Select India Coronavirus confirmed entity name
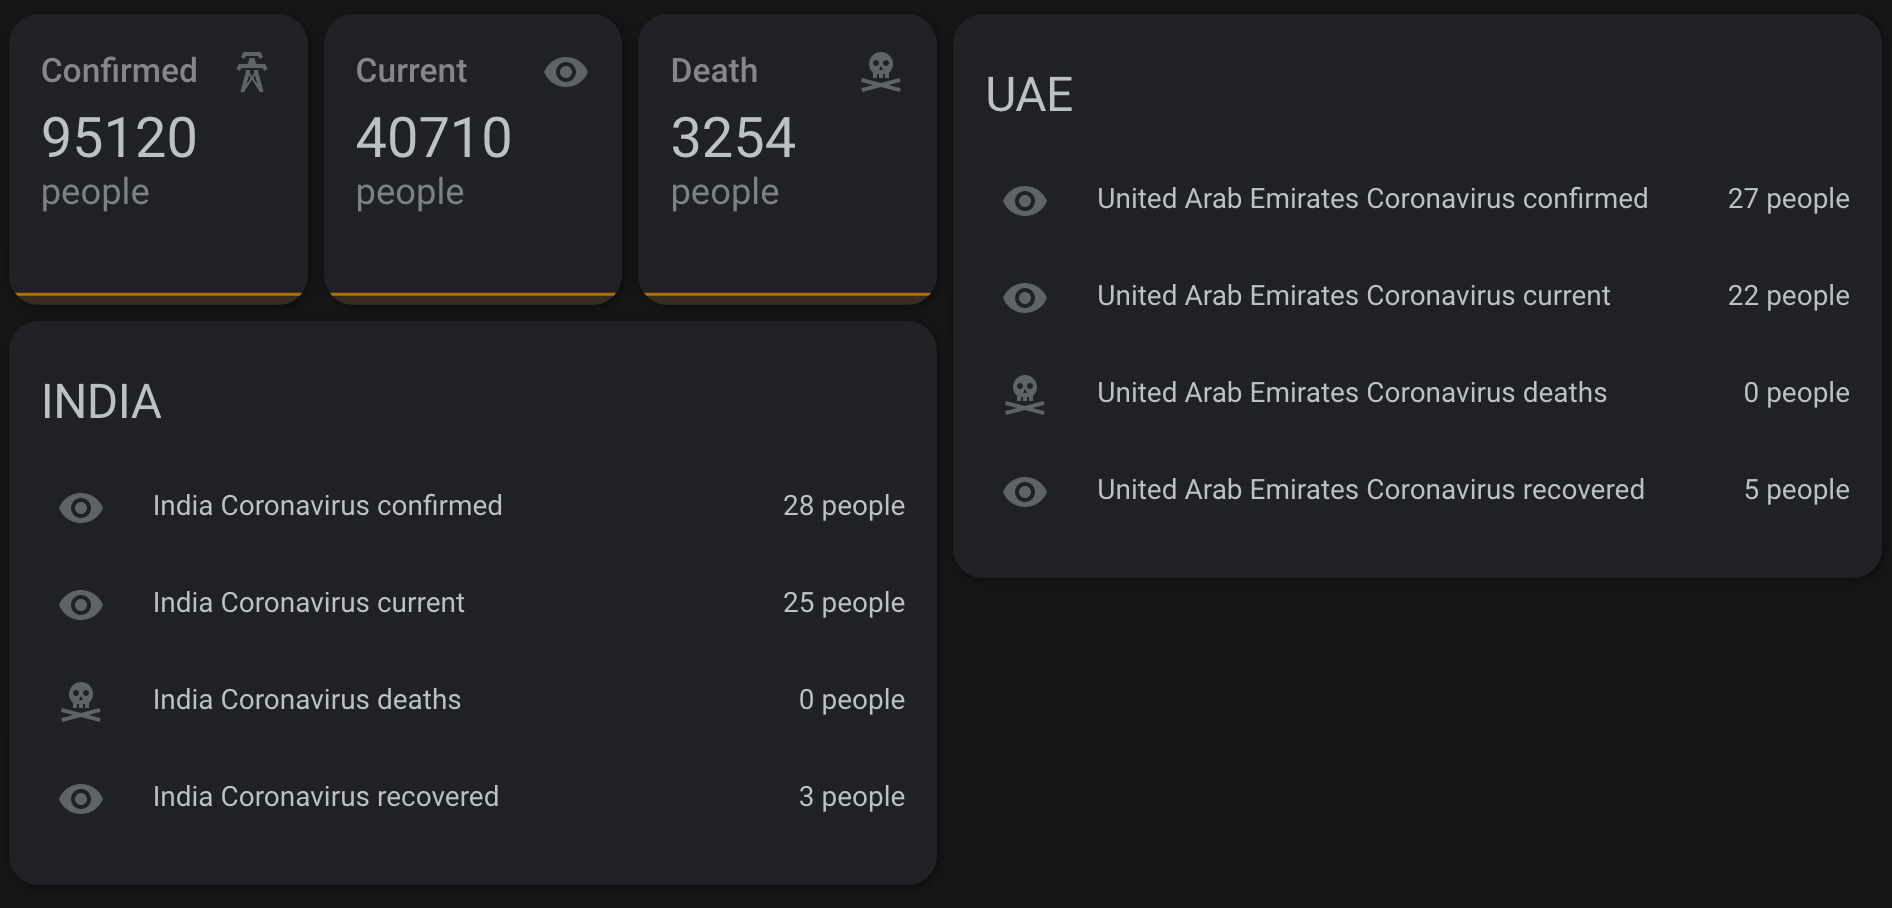Viewport: 1892px width, 908px height. point(327,506)
